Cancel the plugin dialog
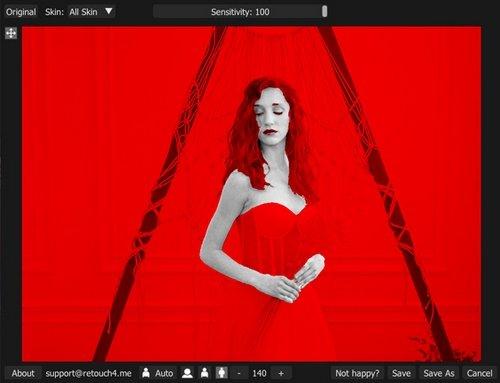Image resolution: width=500 pixels, height=383 pixels. tap(479, 373)
